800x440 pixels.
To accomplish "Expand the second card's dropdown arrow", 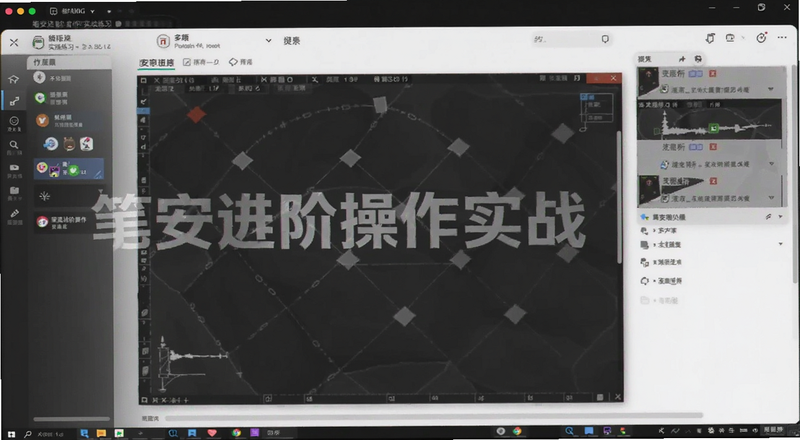I will click(x=771, y=164).
